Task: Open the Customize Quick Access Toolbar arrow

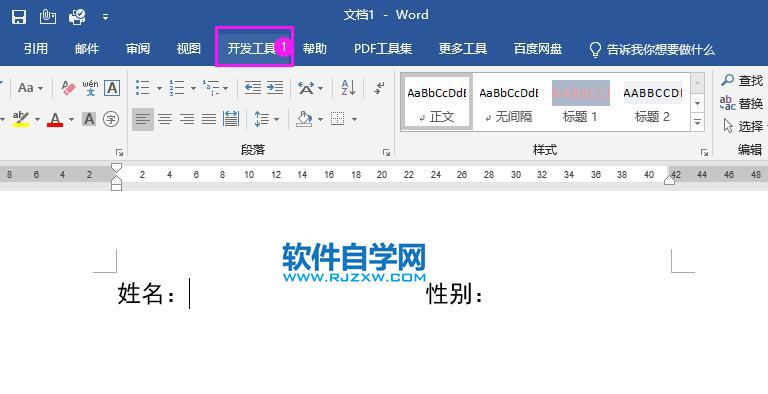Action: pyautogui.click(x=105, y=18)
